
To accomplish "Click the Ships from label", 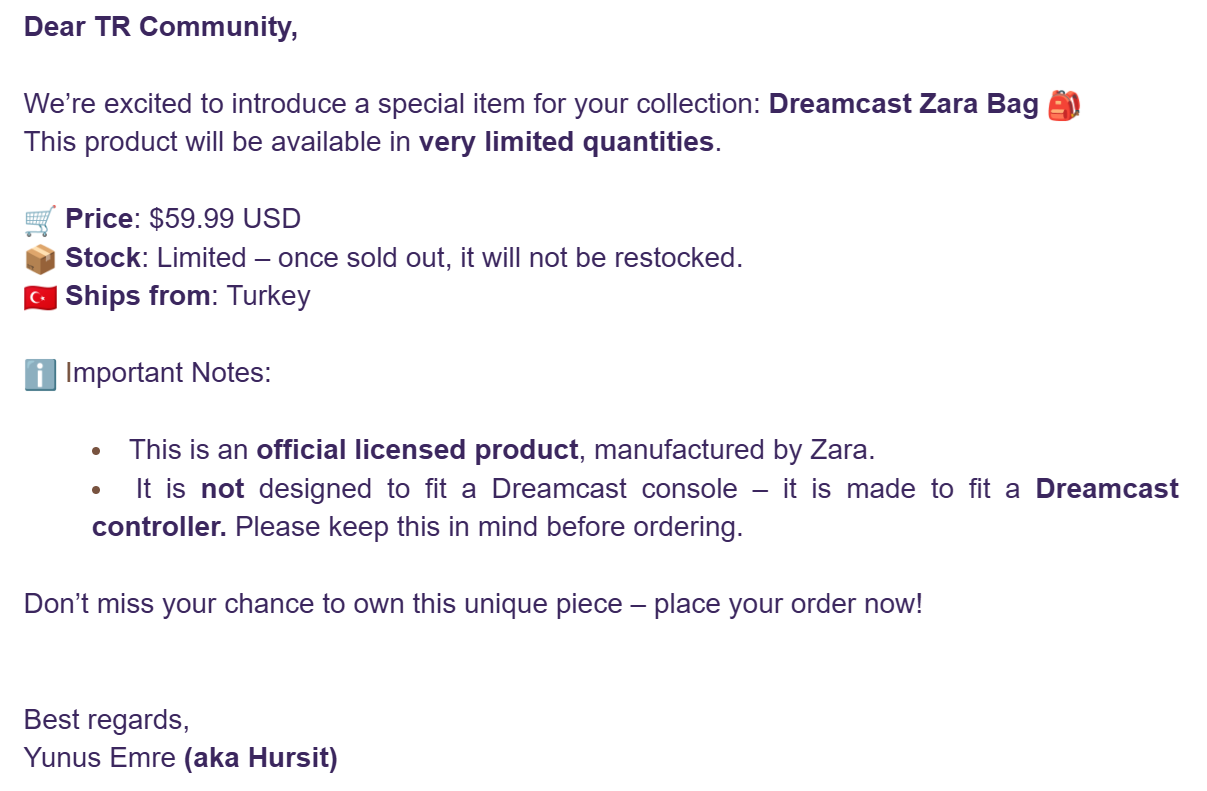I will click(x=139, y=297).
